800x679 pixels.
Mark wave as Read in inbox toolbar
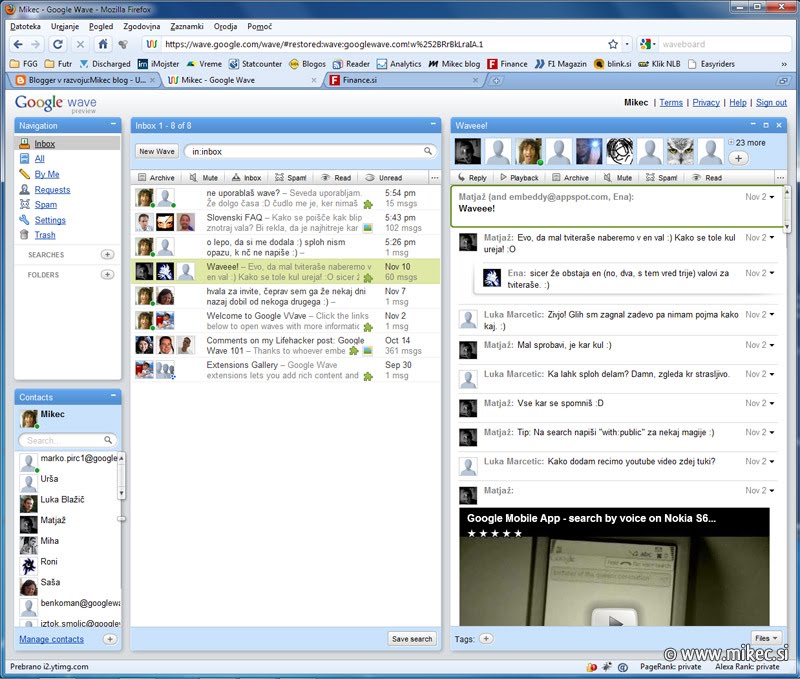click(336, 178)
